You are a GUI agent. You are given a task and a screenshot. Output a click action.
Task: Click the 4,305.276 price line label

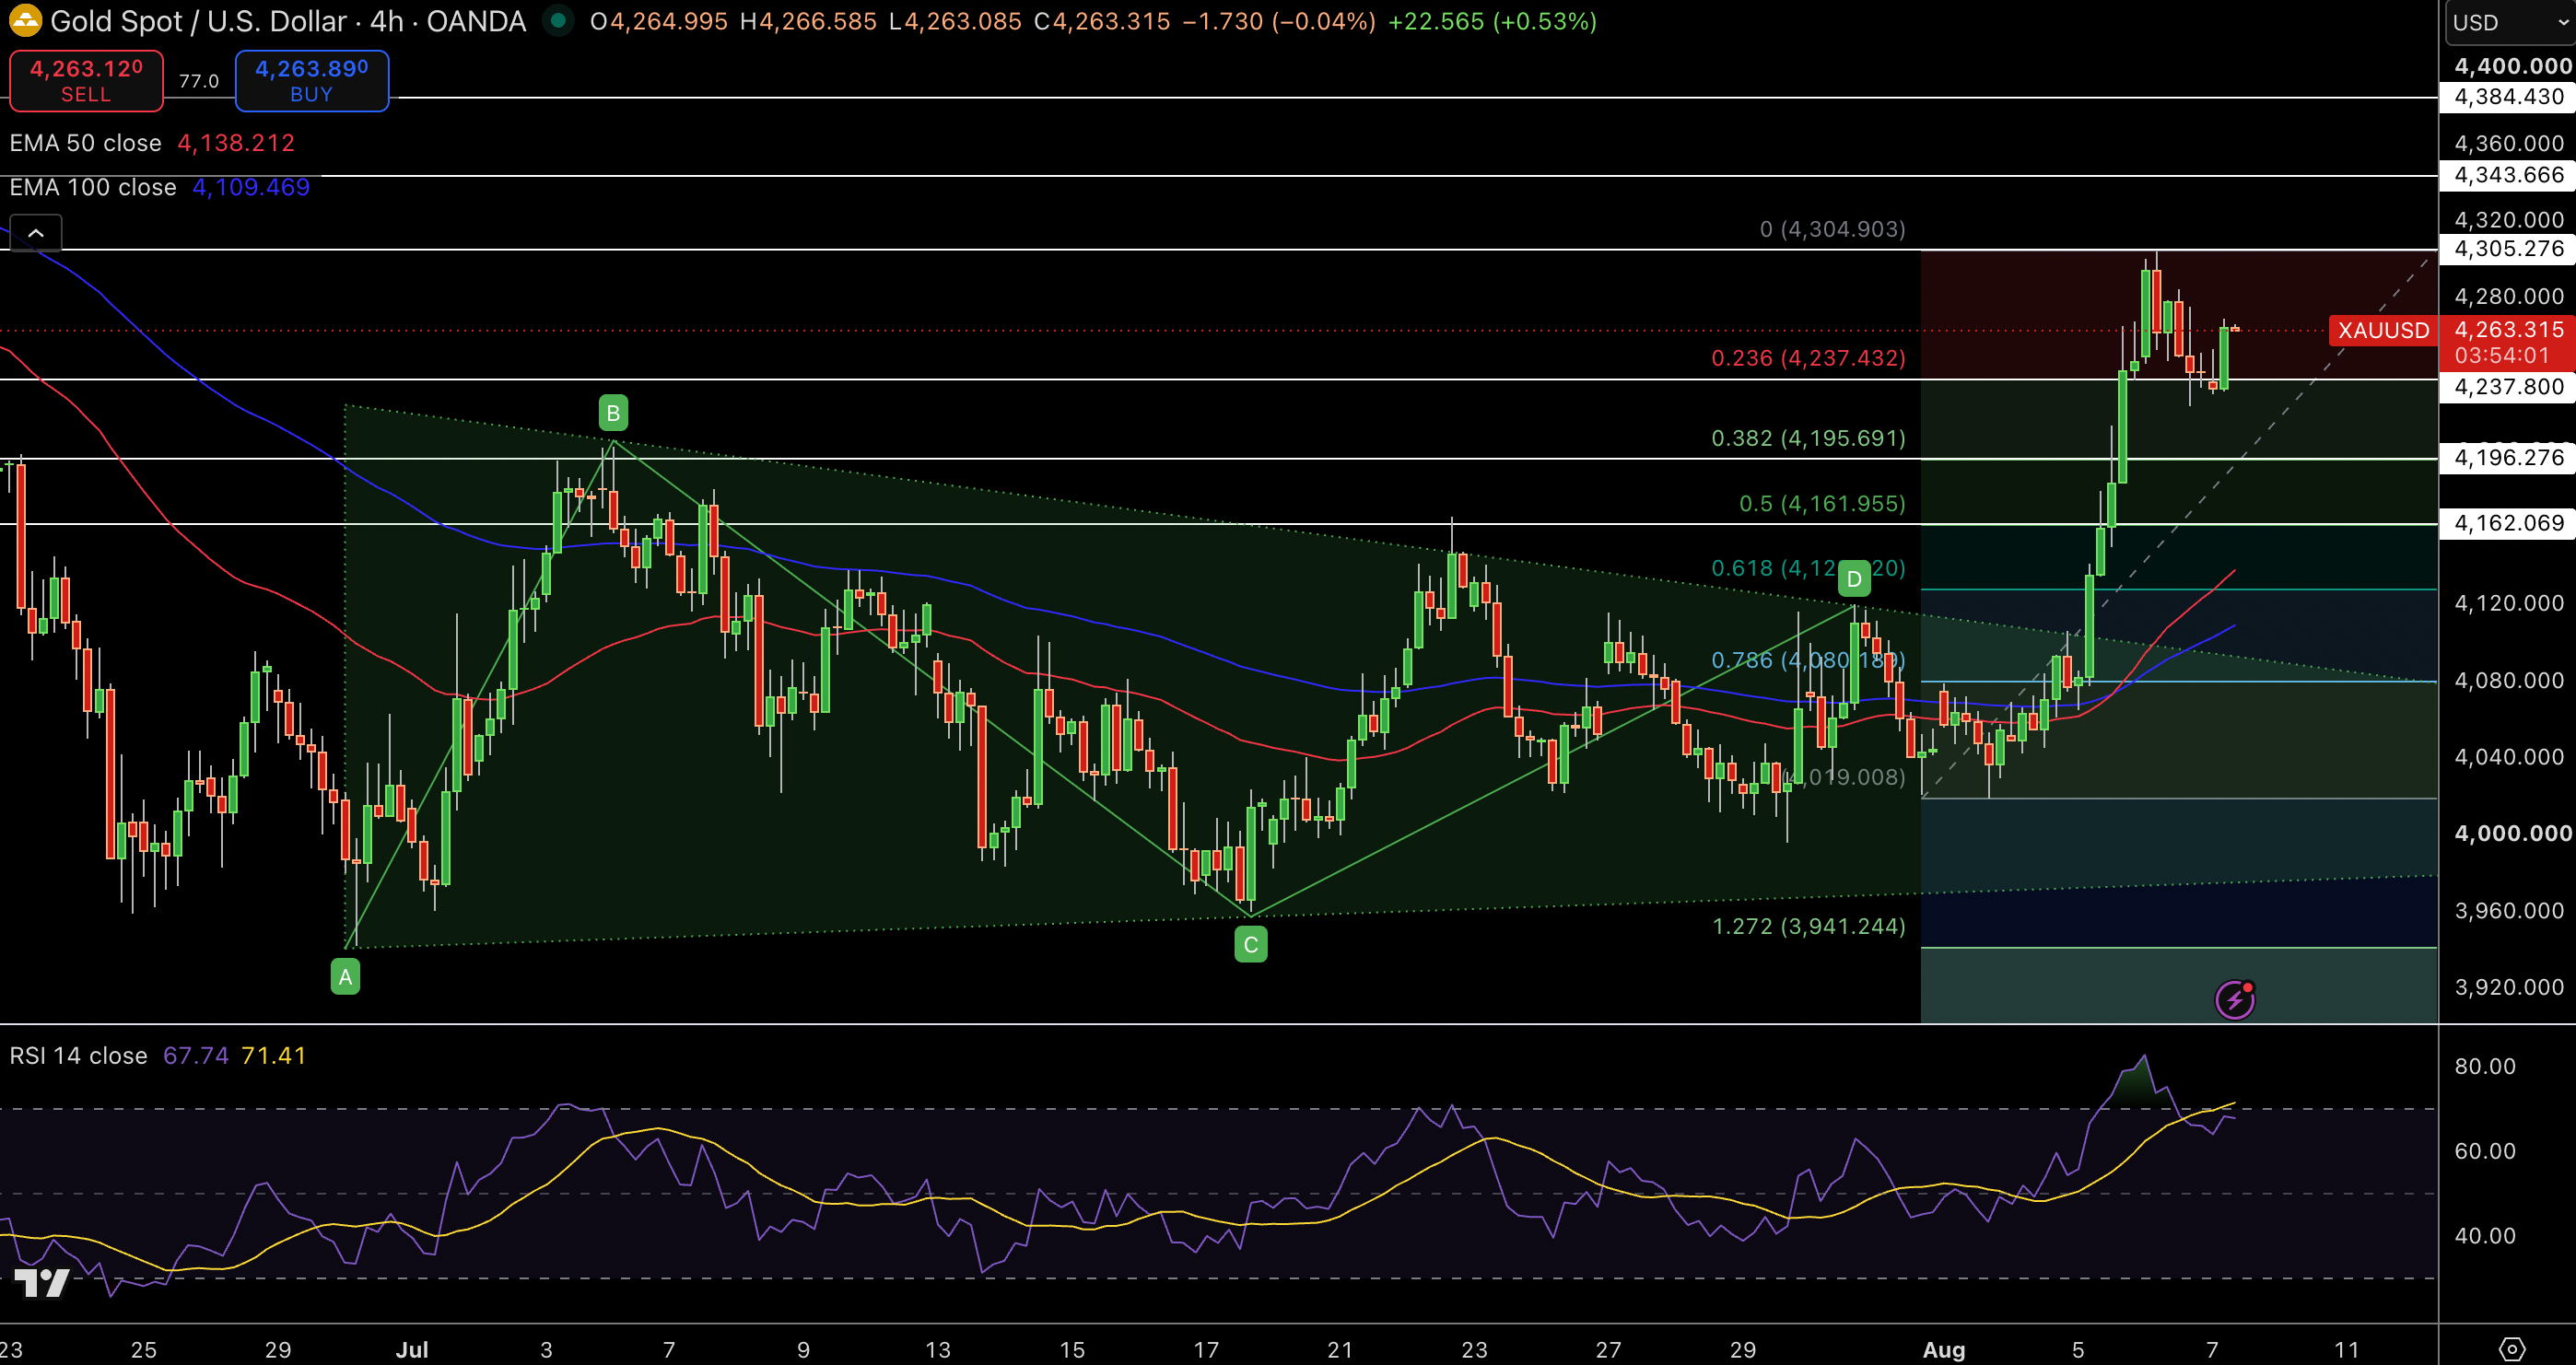[x=2508, y=248]
